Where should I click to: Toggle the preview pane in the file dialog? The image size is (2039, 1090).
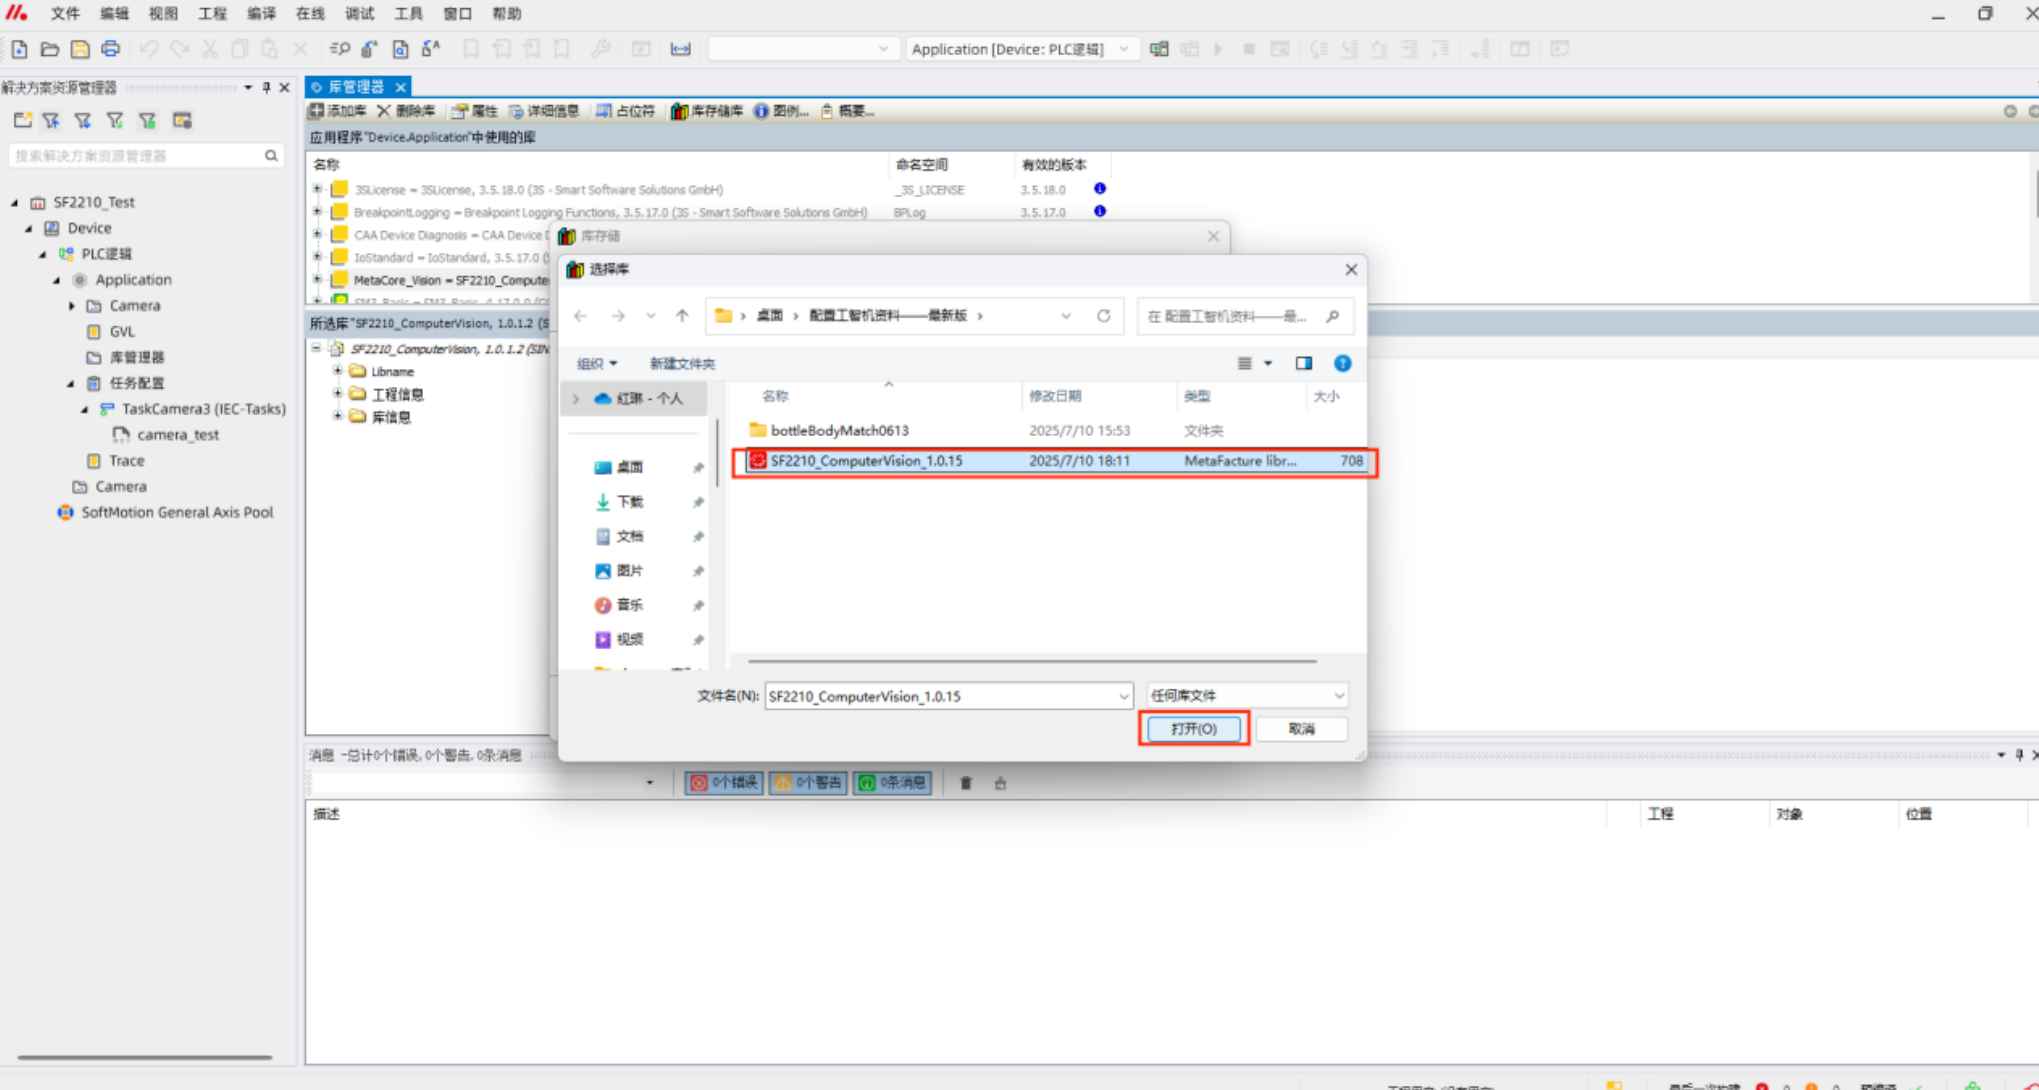1303,363
